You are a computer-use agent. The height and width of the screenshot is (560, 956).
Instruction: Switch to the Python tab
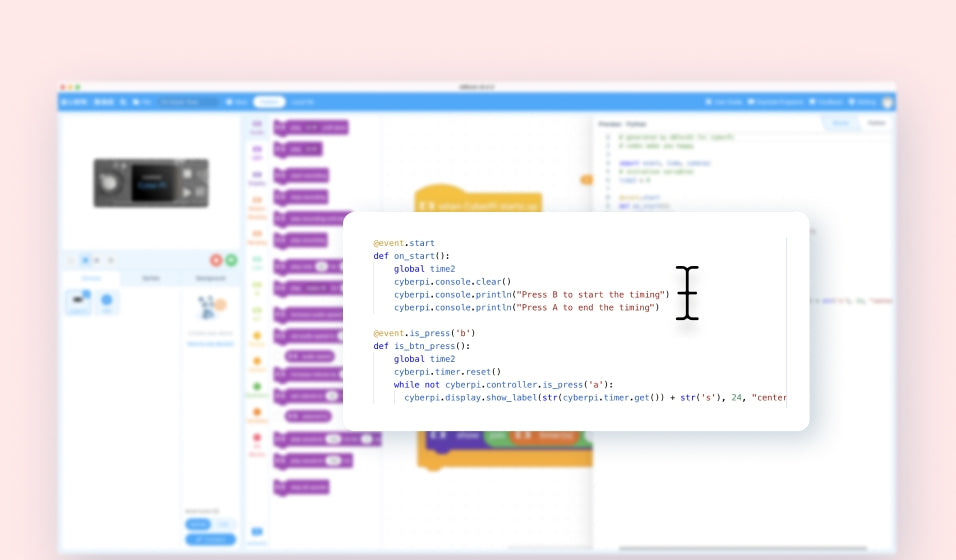point(876,123)
